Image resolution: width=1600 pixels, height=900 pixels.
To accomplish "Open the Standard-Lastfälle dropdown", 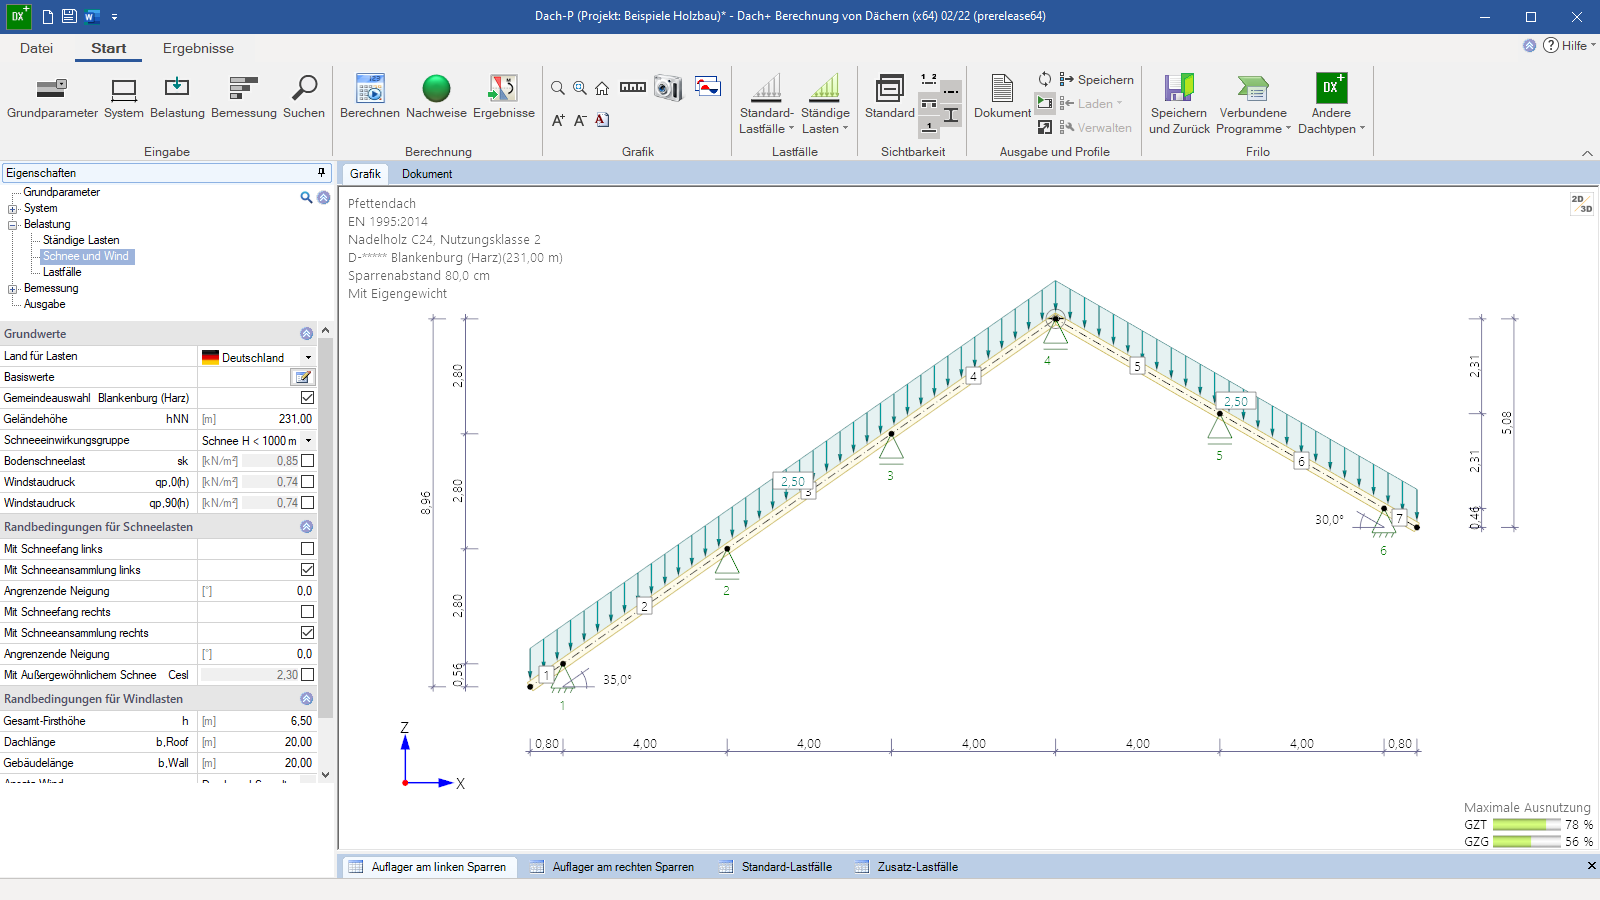I will point(766,104).
